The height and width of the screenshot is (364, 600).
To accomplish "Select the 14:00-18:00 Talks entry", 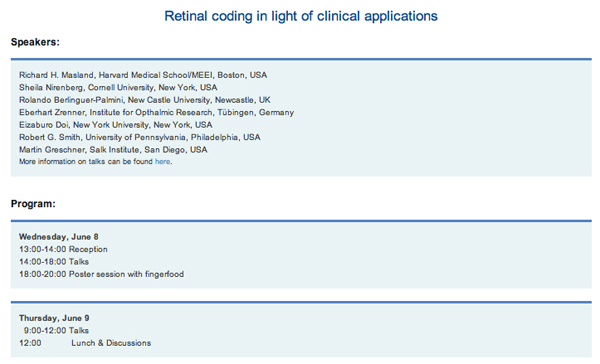I will 54,262.
